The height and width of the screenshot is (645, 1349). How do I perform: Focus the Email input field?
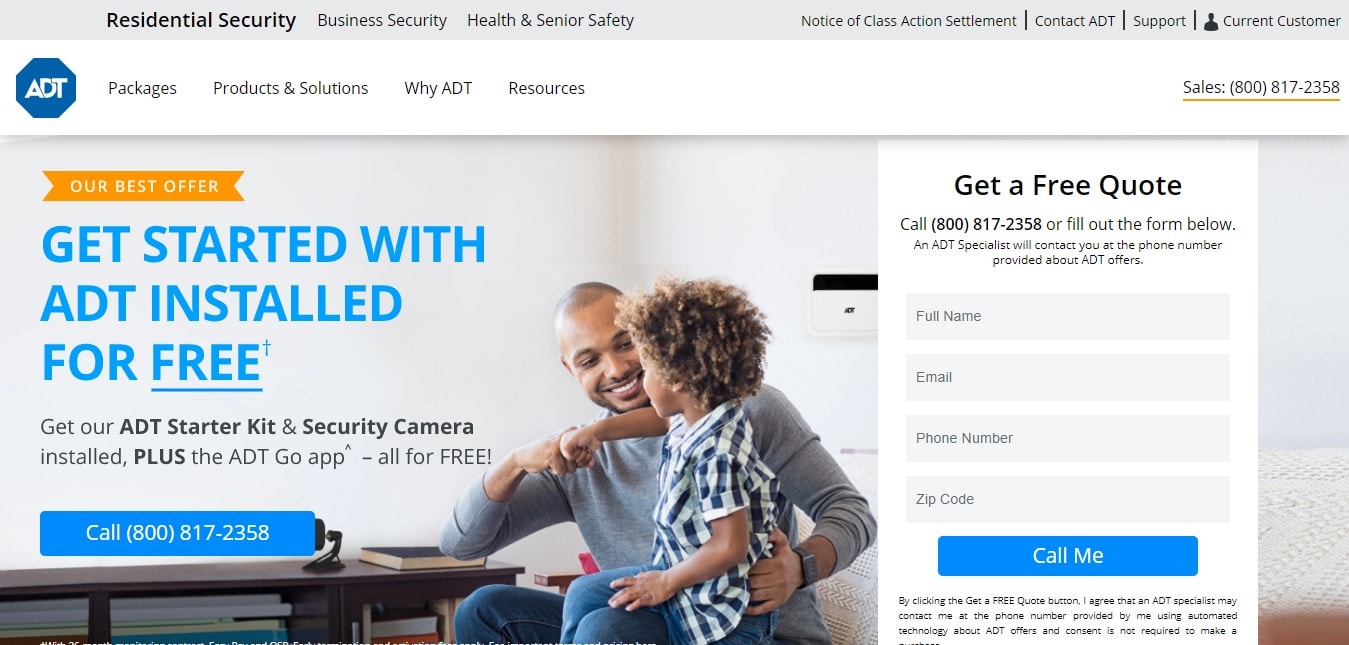pyautogui.click(x=1067, y=377)
